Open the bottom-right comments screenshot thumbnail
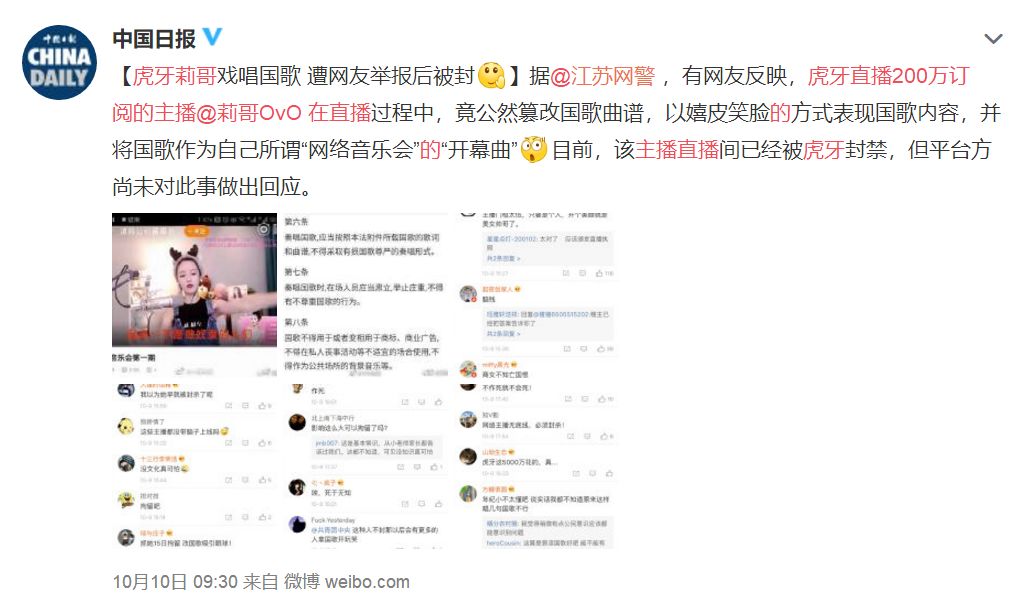This screenshot has height=599, width=1029. pyautogui.click(x=537, y=466)
